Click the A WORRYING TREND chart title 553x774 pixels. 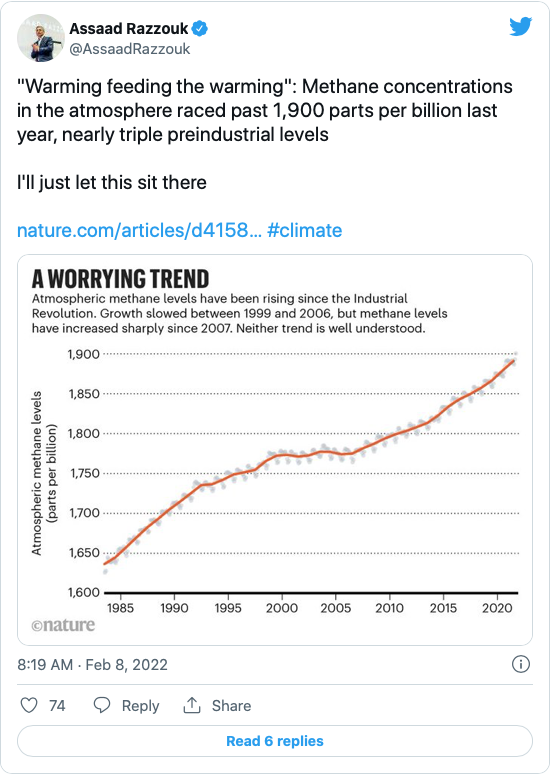[x=120, y=278]
